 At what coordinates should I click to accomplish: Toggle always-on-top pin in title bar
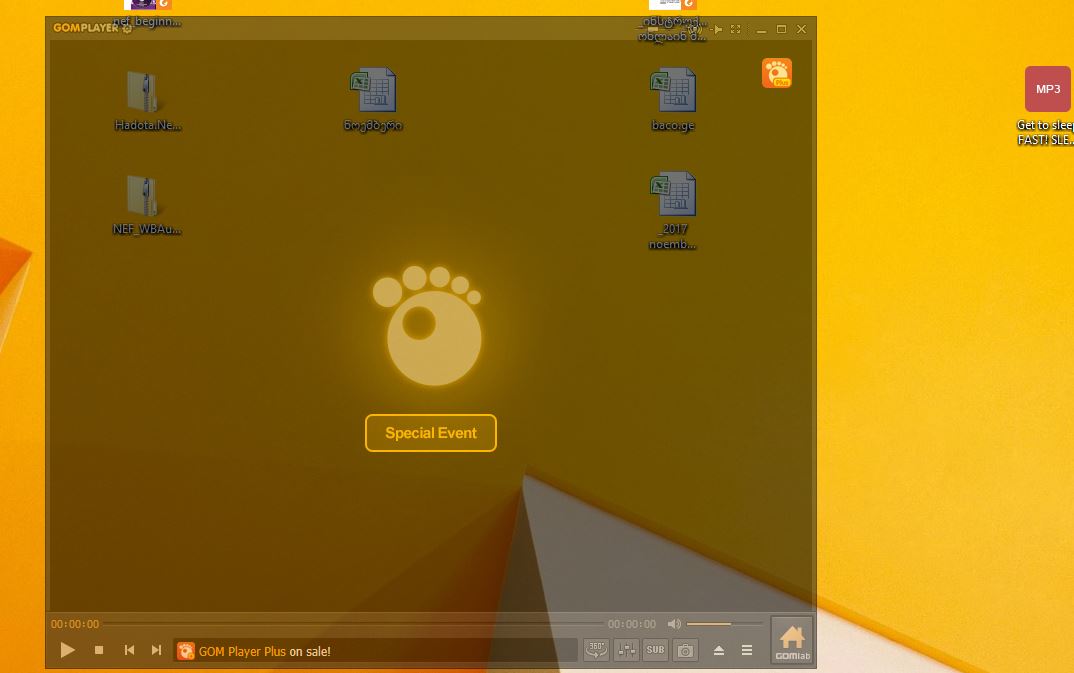pos(716,29)
